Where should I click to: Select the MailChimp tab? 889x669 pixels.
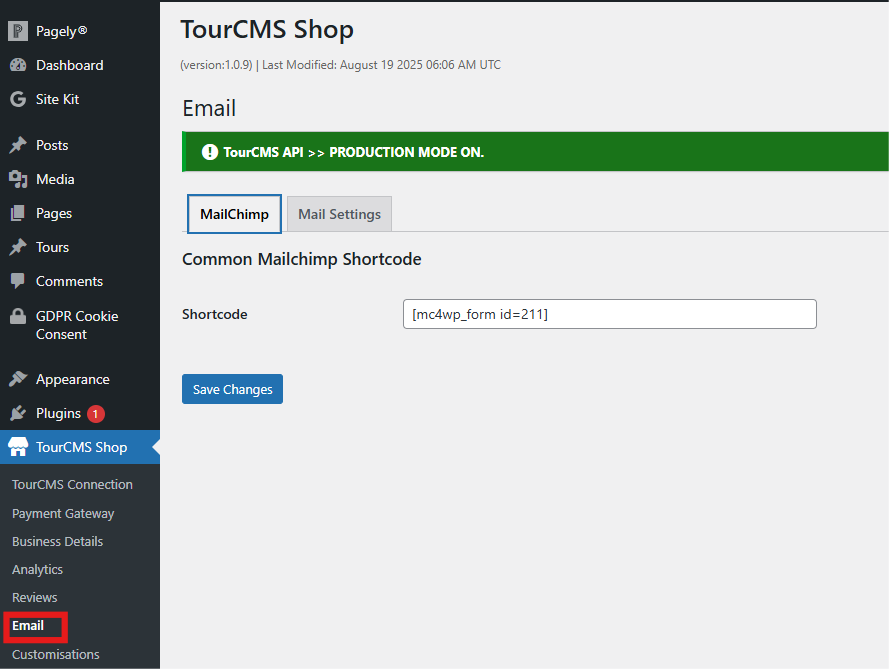coord(234,214)
